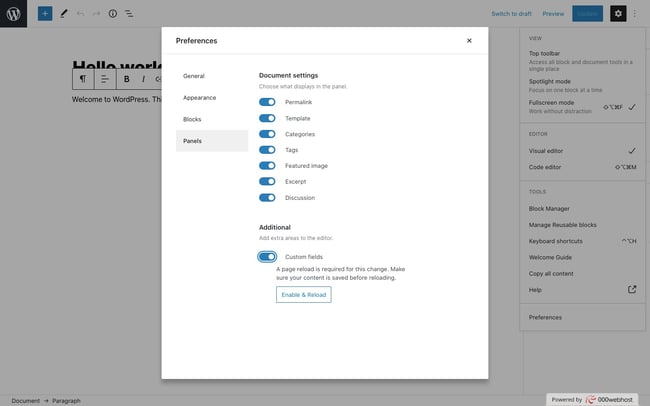Open Keyboard shortcuts menu item
The width and height of the screenshot is (650, 406).
582,241
